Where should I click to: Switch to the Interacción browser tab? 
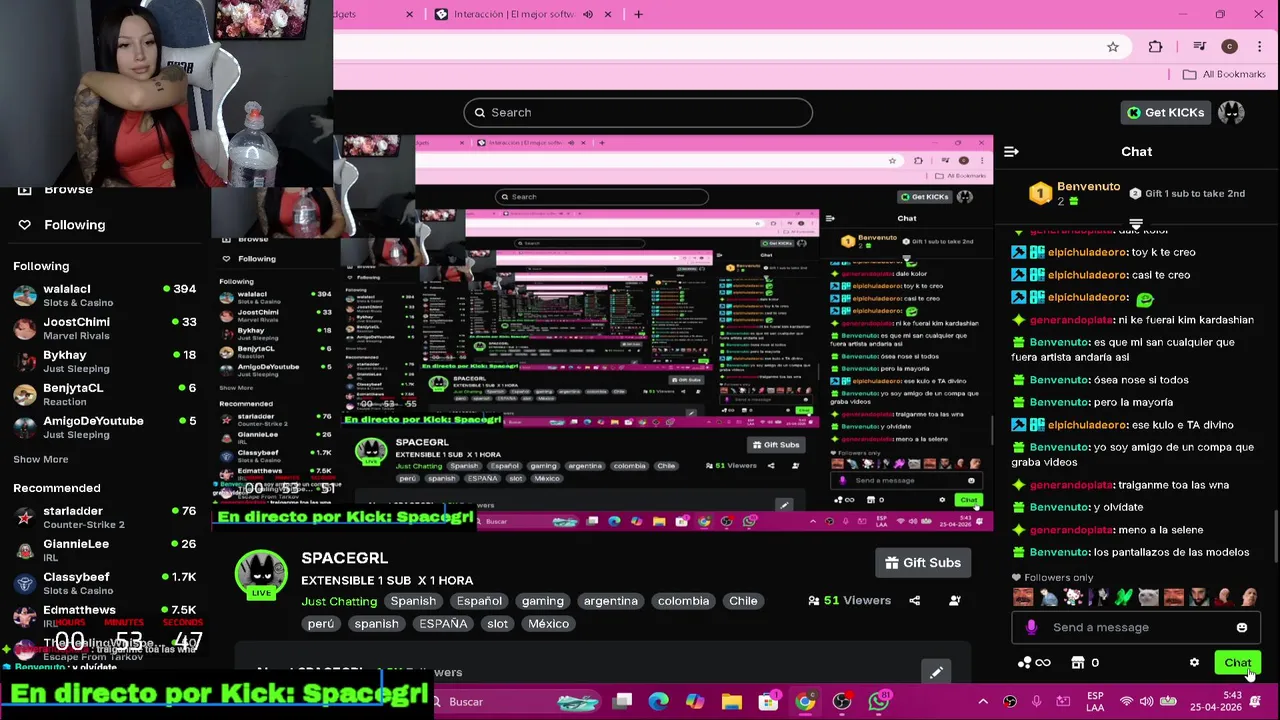click(513, 14)
